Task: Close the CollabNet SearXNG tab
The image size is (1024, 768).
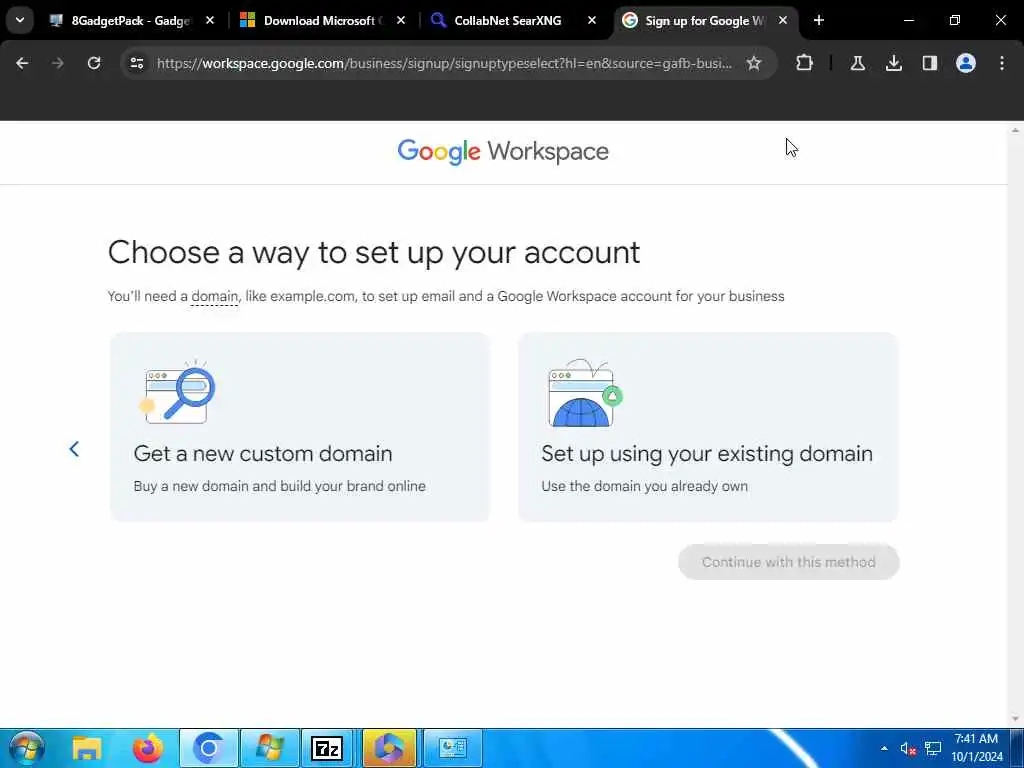Action: (592, 21)
